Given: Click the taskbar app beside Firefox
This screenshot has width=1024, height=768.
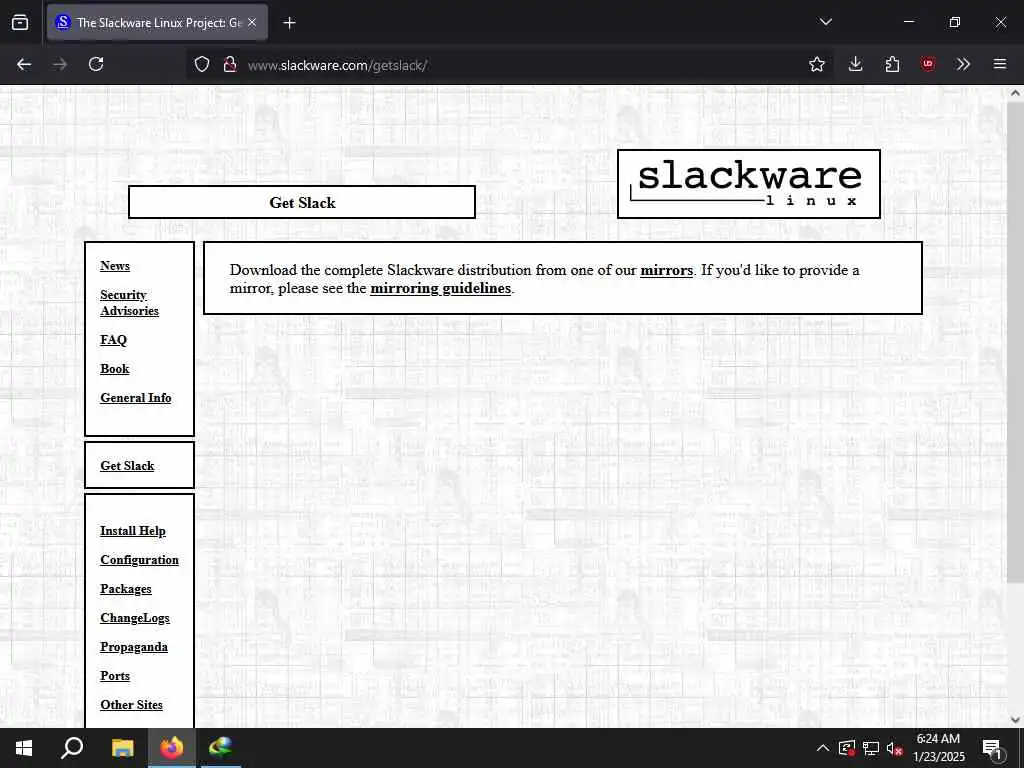Looking at the screenshot, I should coord(221,748).
